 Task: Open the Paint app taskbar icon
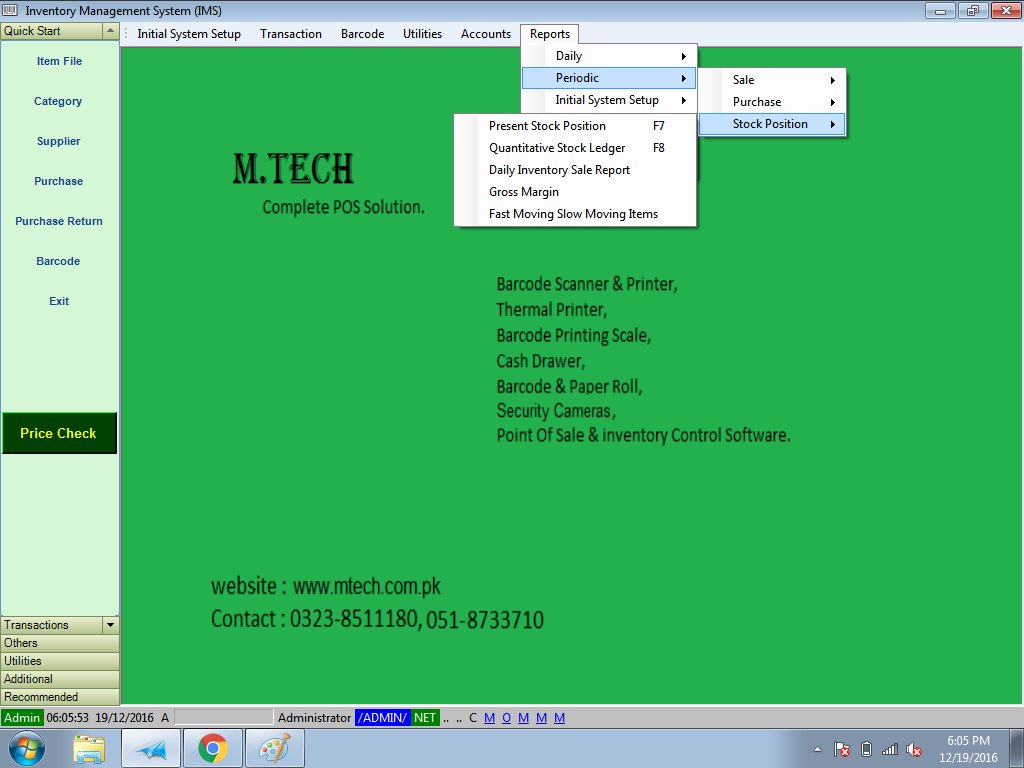point(273,748)
